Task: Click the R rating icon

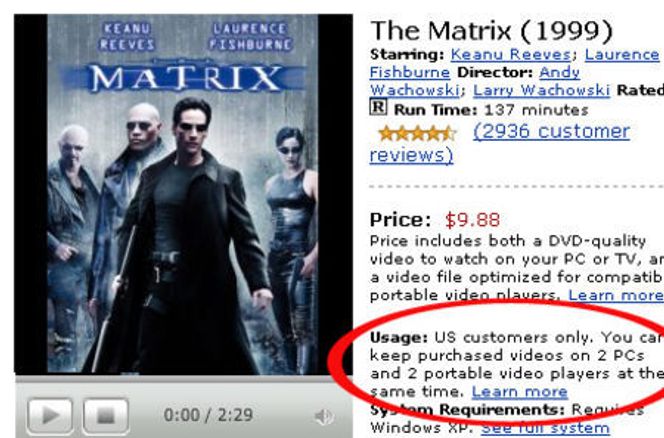Action: [x=378, y=107]
